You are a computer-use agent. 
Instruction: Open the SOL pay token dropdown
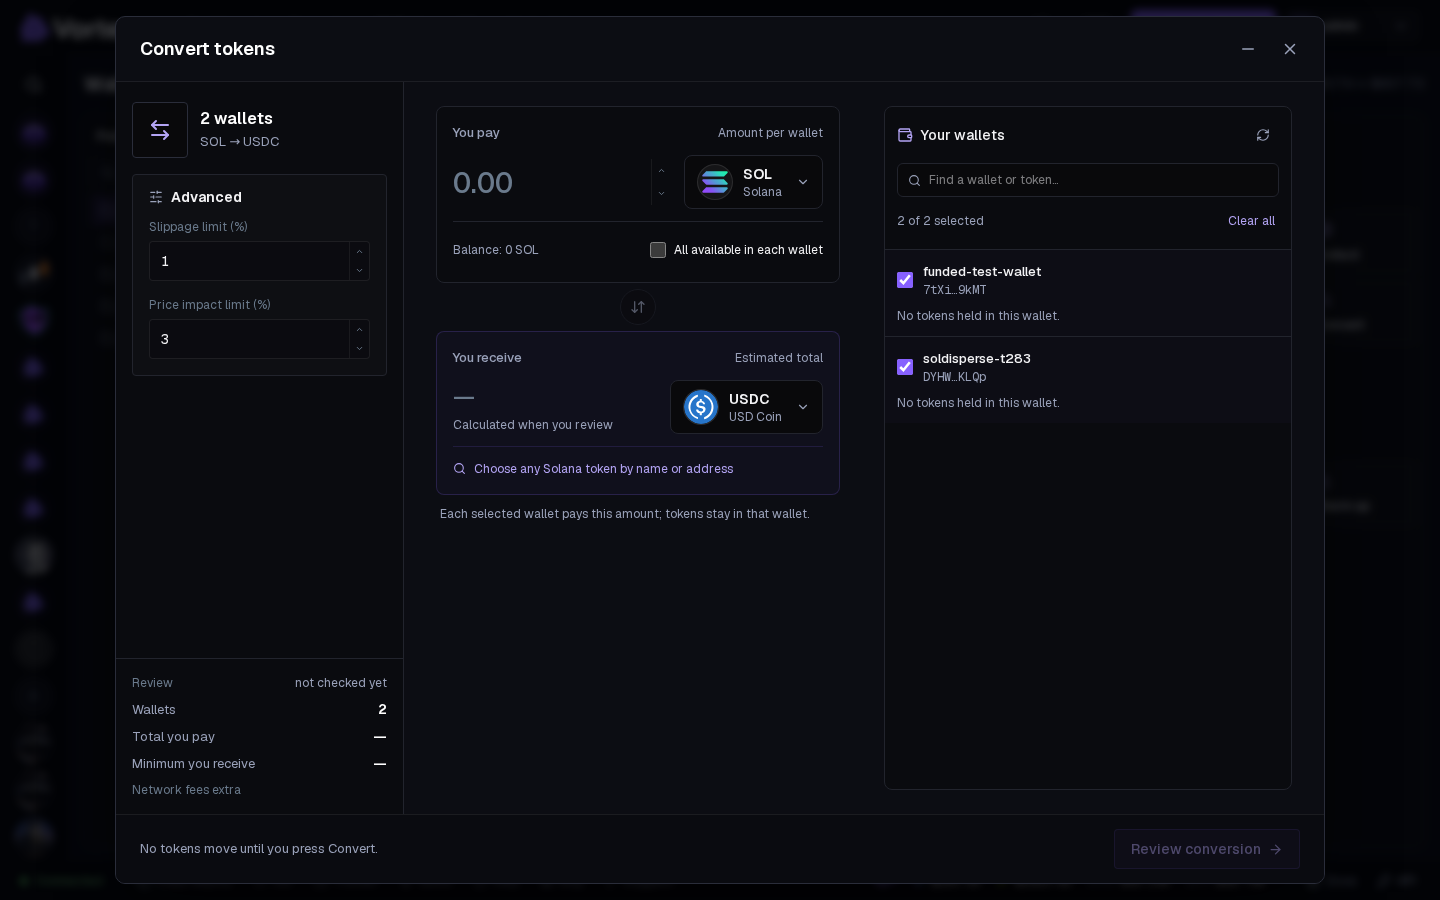(753, 182)
